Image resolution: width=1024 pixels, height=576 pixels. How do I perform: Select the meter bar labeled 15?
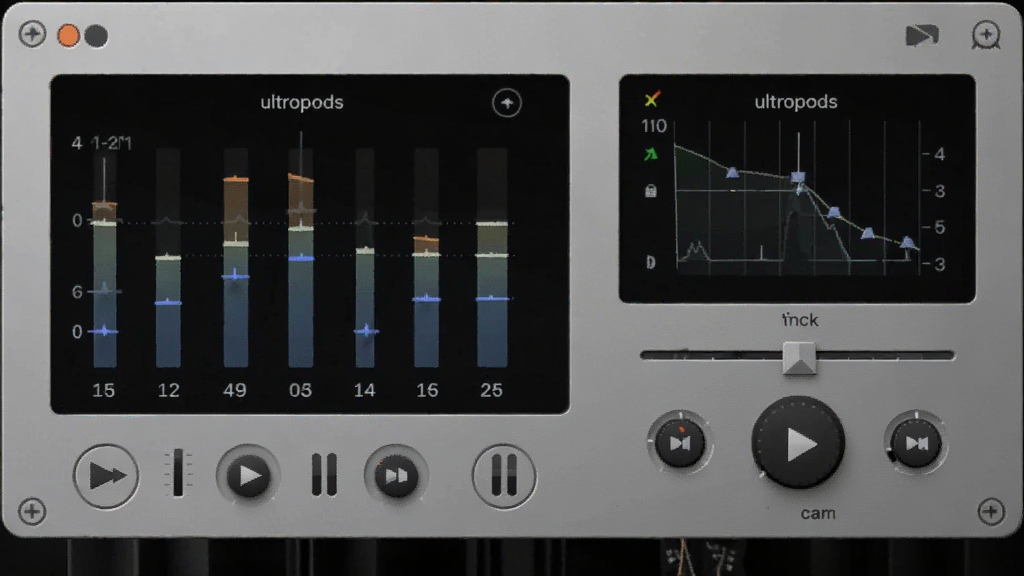[104, 258]
